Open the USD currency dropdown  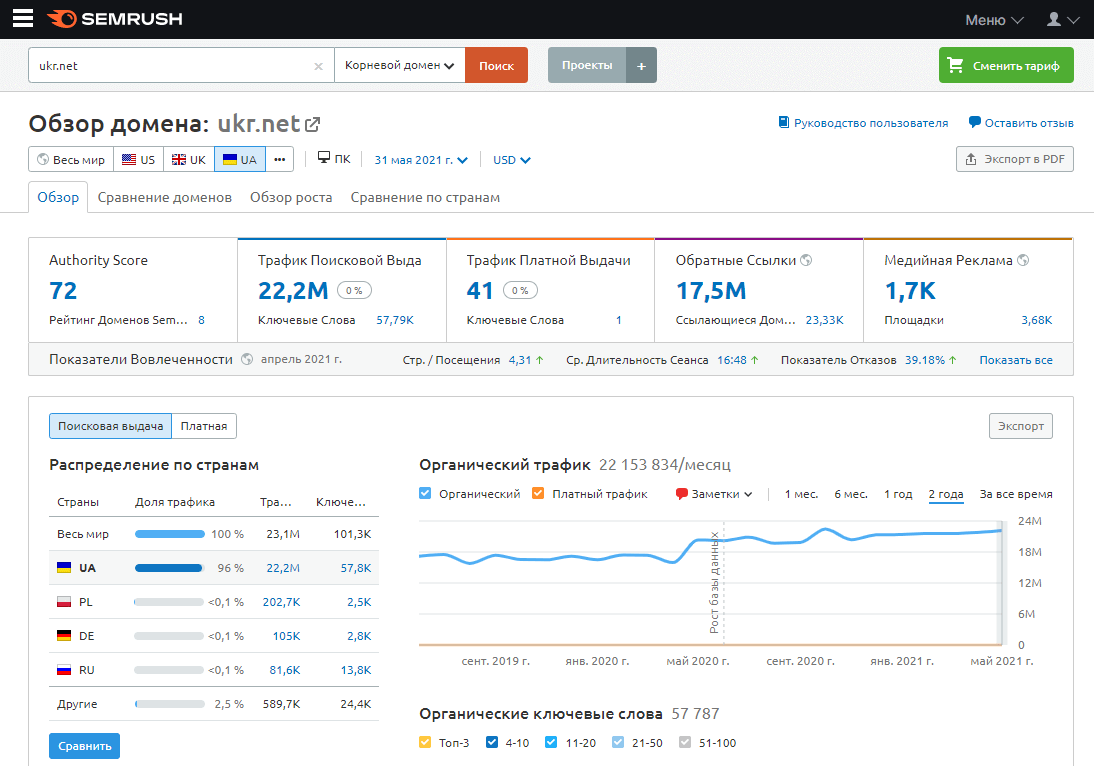pos(511,160)
